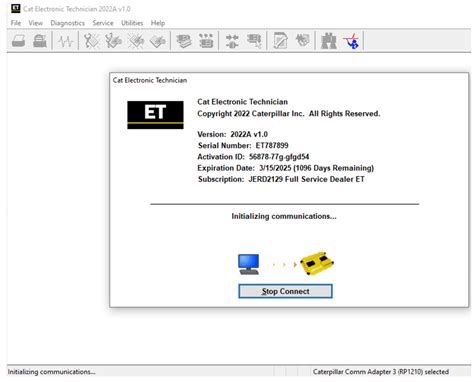Open the Help menu
Screen dimensions: 474x382
pos(158,23)
